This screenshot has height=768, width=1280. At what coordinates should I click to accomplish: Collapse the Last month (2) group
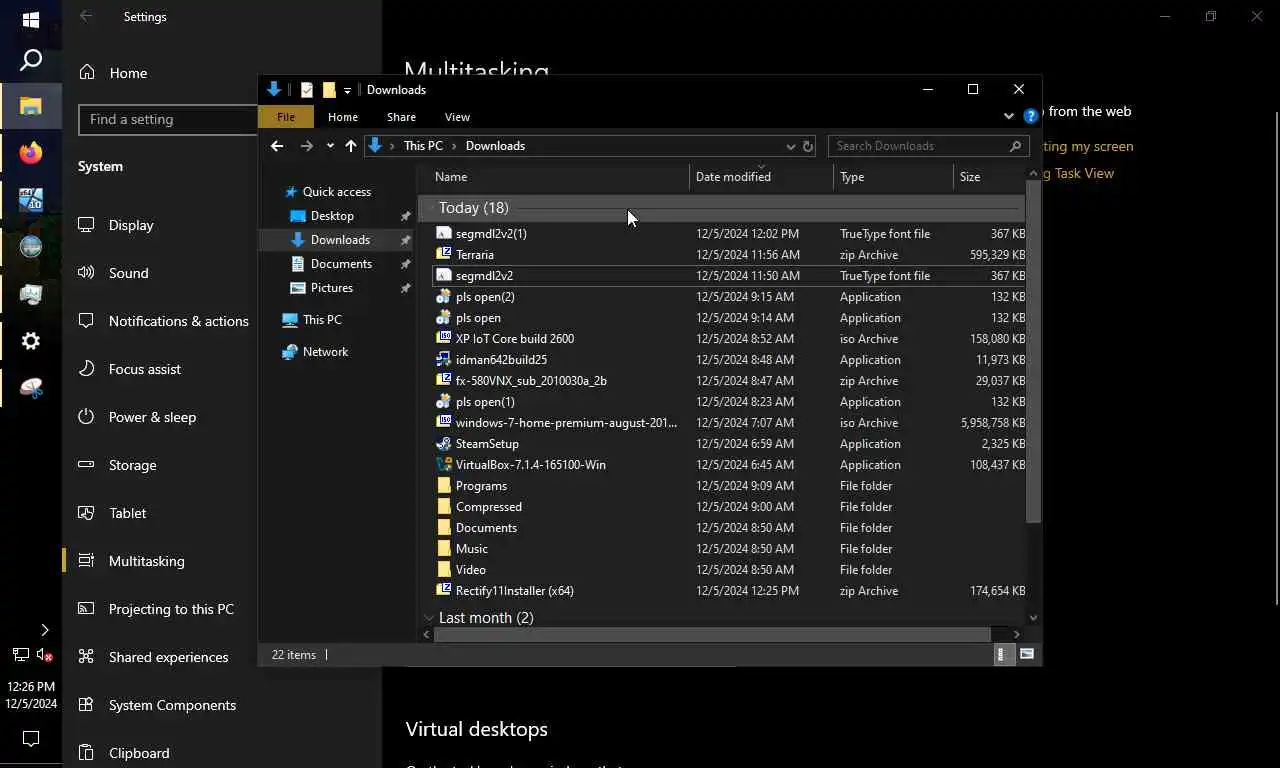click(x=429, y=618)
